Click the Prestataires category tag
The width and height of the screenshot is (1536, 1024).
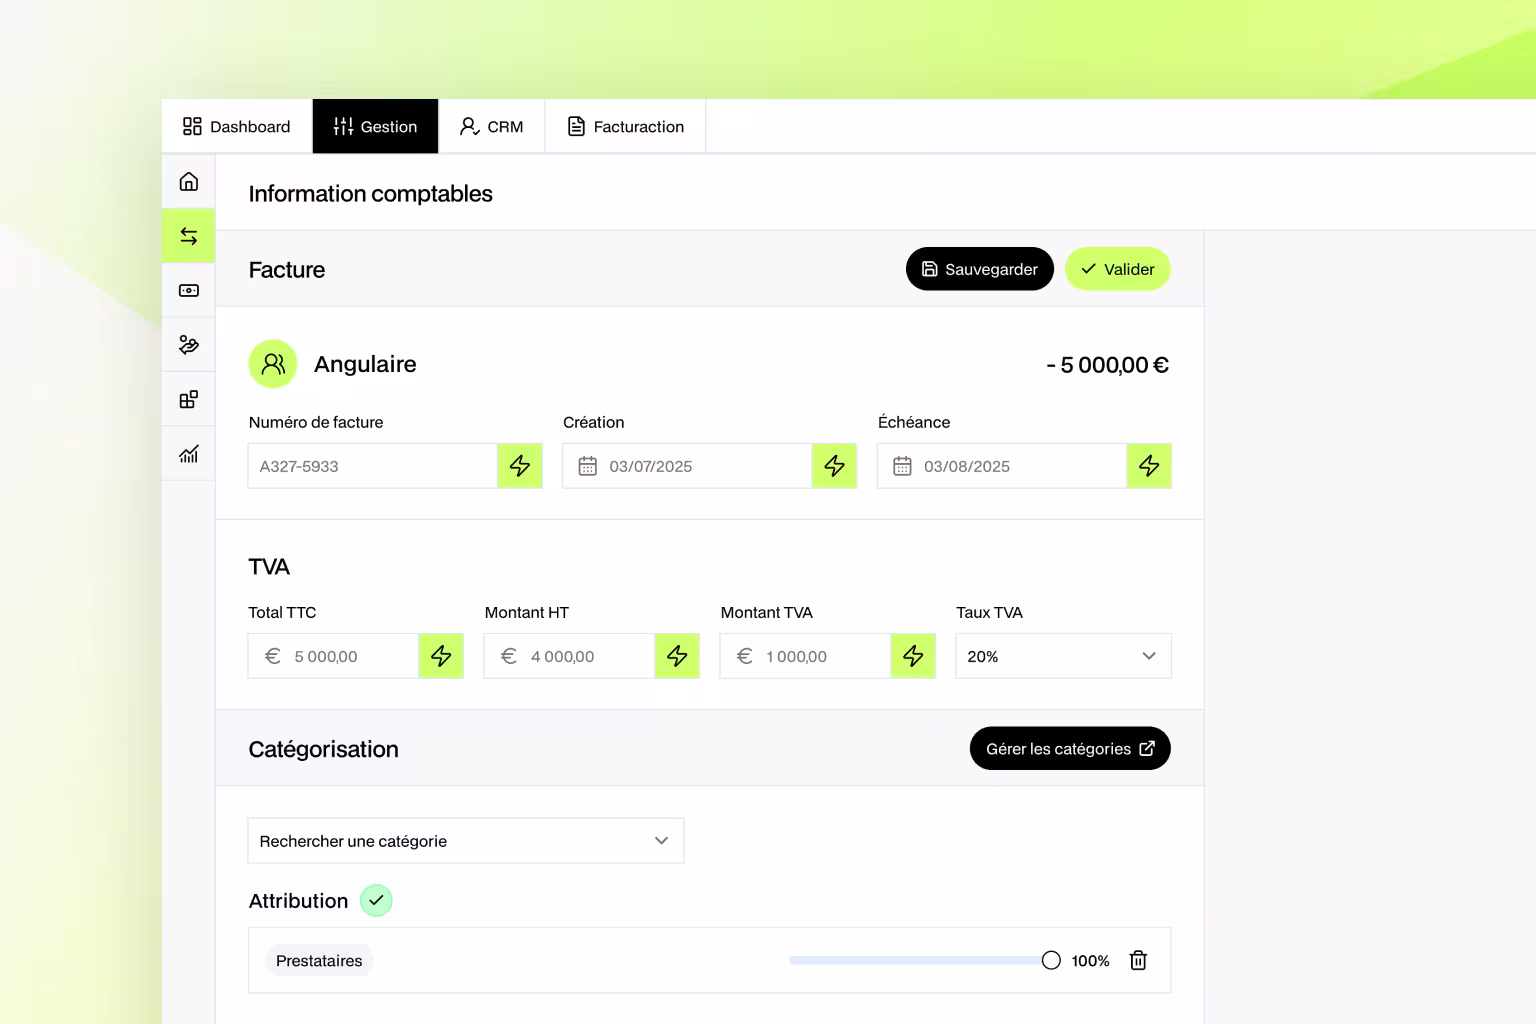pyautogui.click(x=319, y=961)
